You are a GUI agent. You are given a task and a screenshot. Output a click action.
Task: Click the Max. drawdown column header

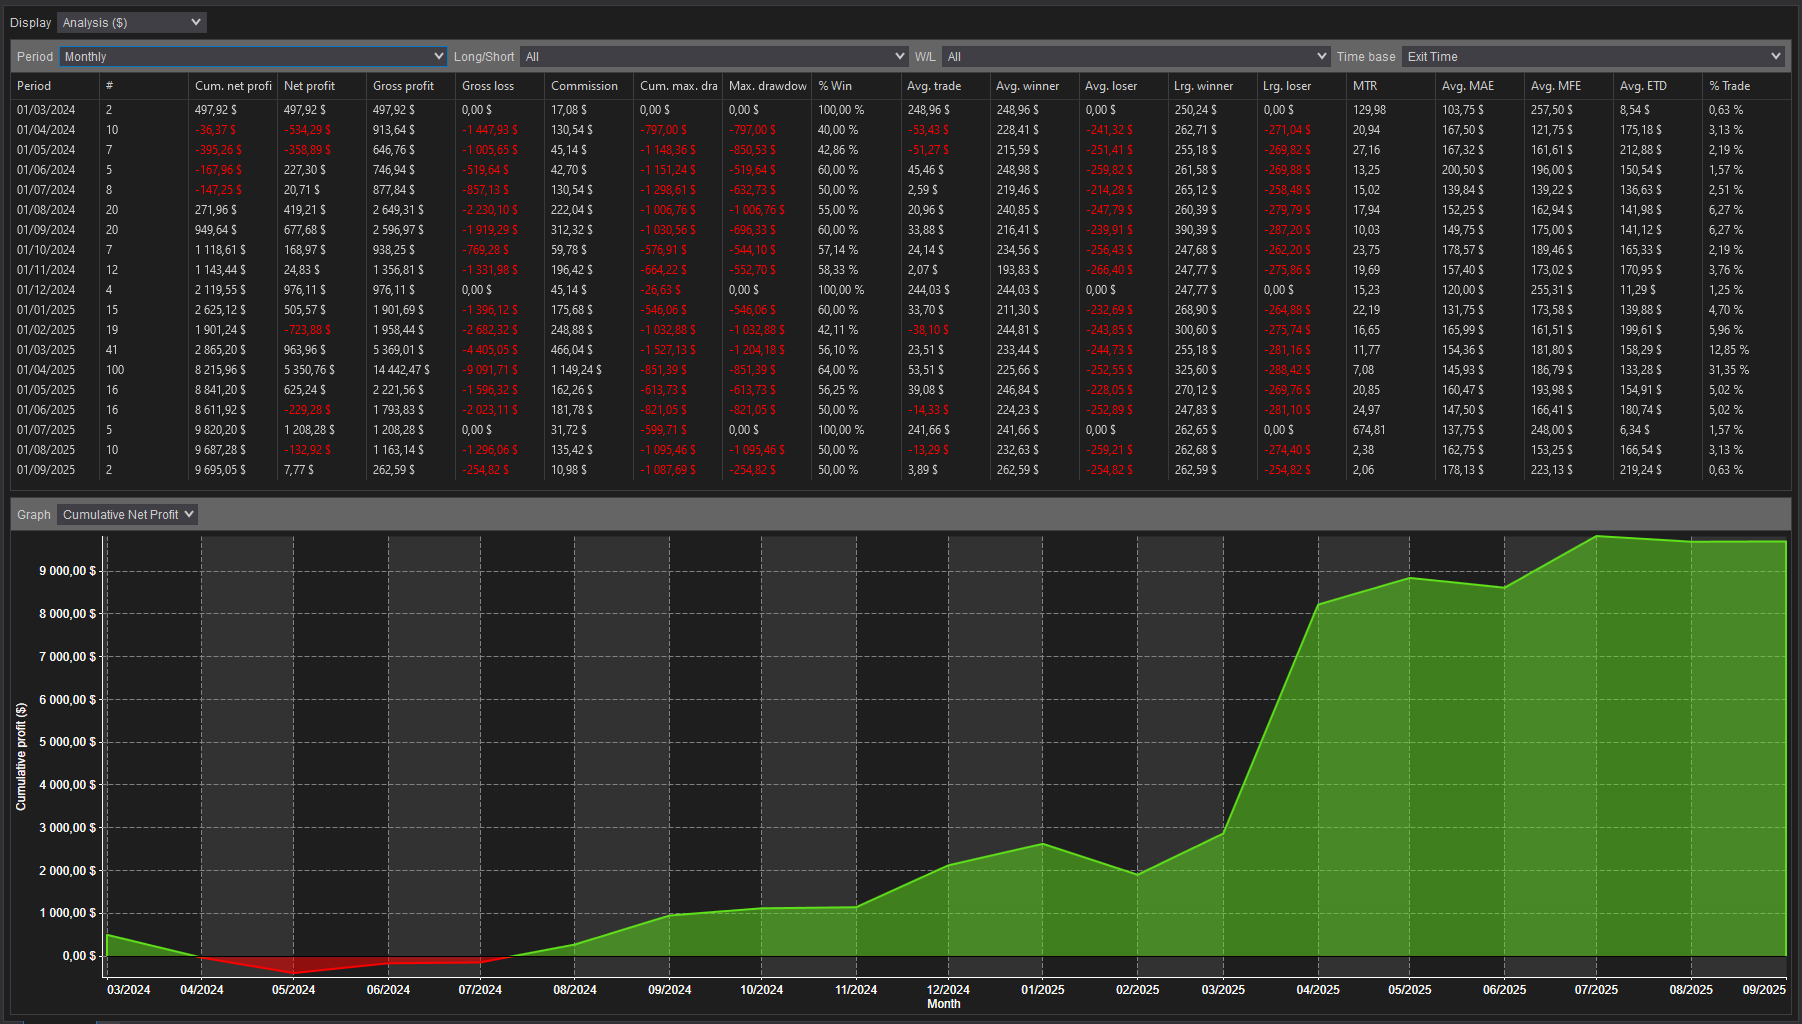(x=766, y=86)
